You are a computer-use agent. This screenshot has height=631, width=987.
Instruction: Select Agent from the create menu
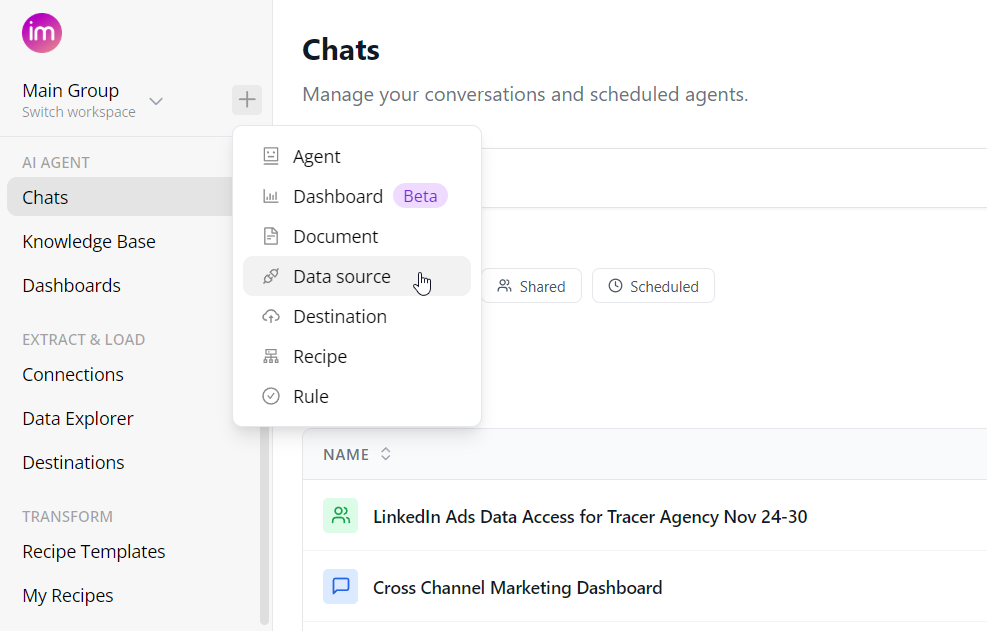click(x=316, y=157)
